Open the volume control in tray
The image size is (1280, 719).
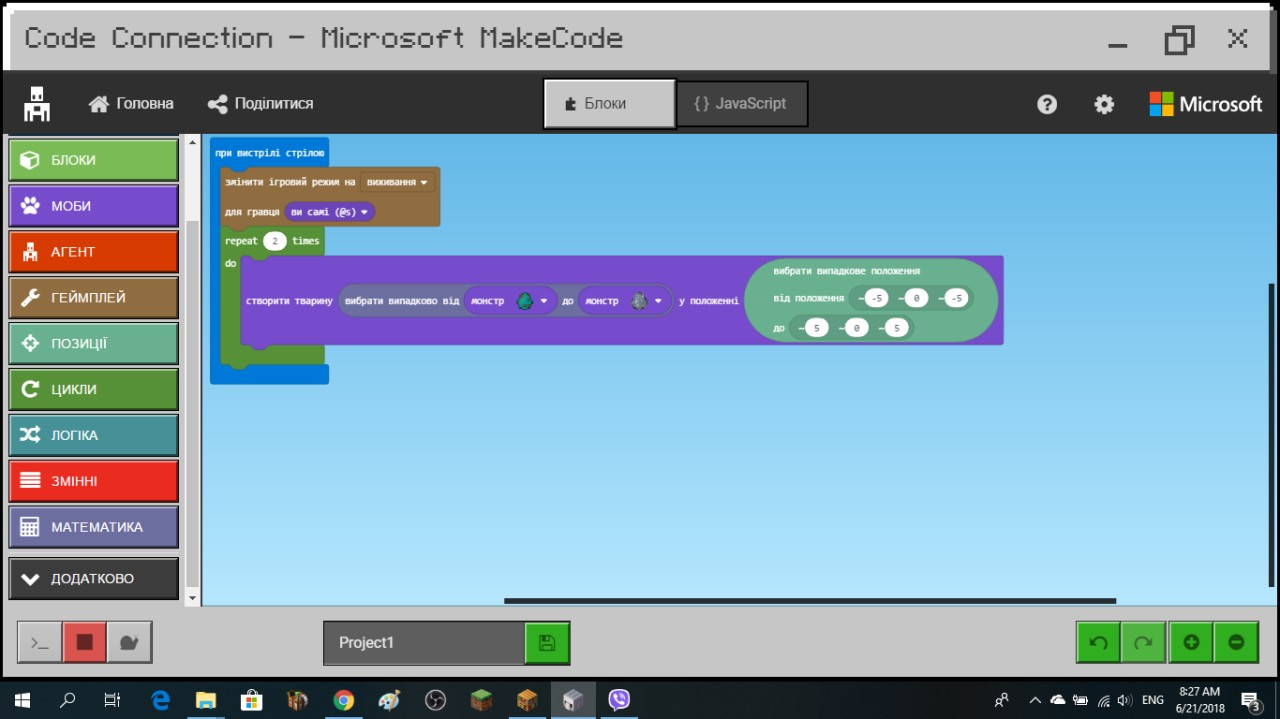(x=1124, y=700)
